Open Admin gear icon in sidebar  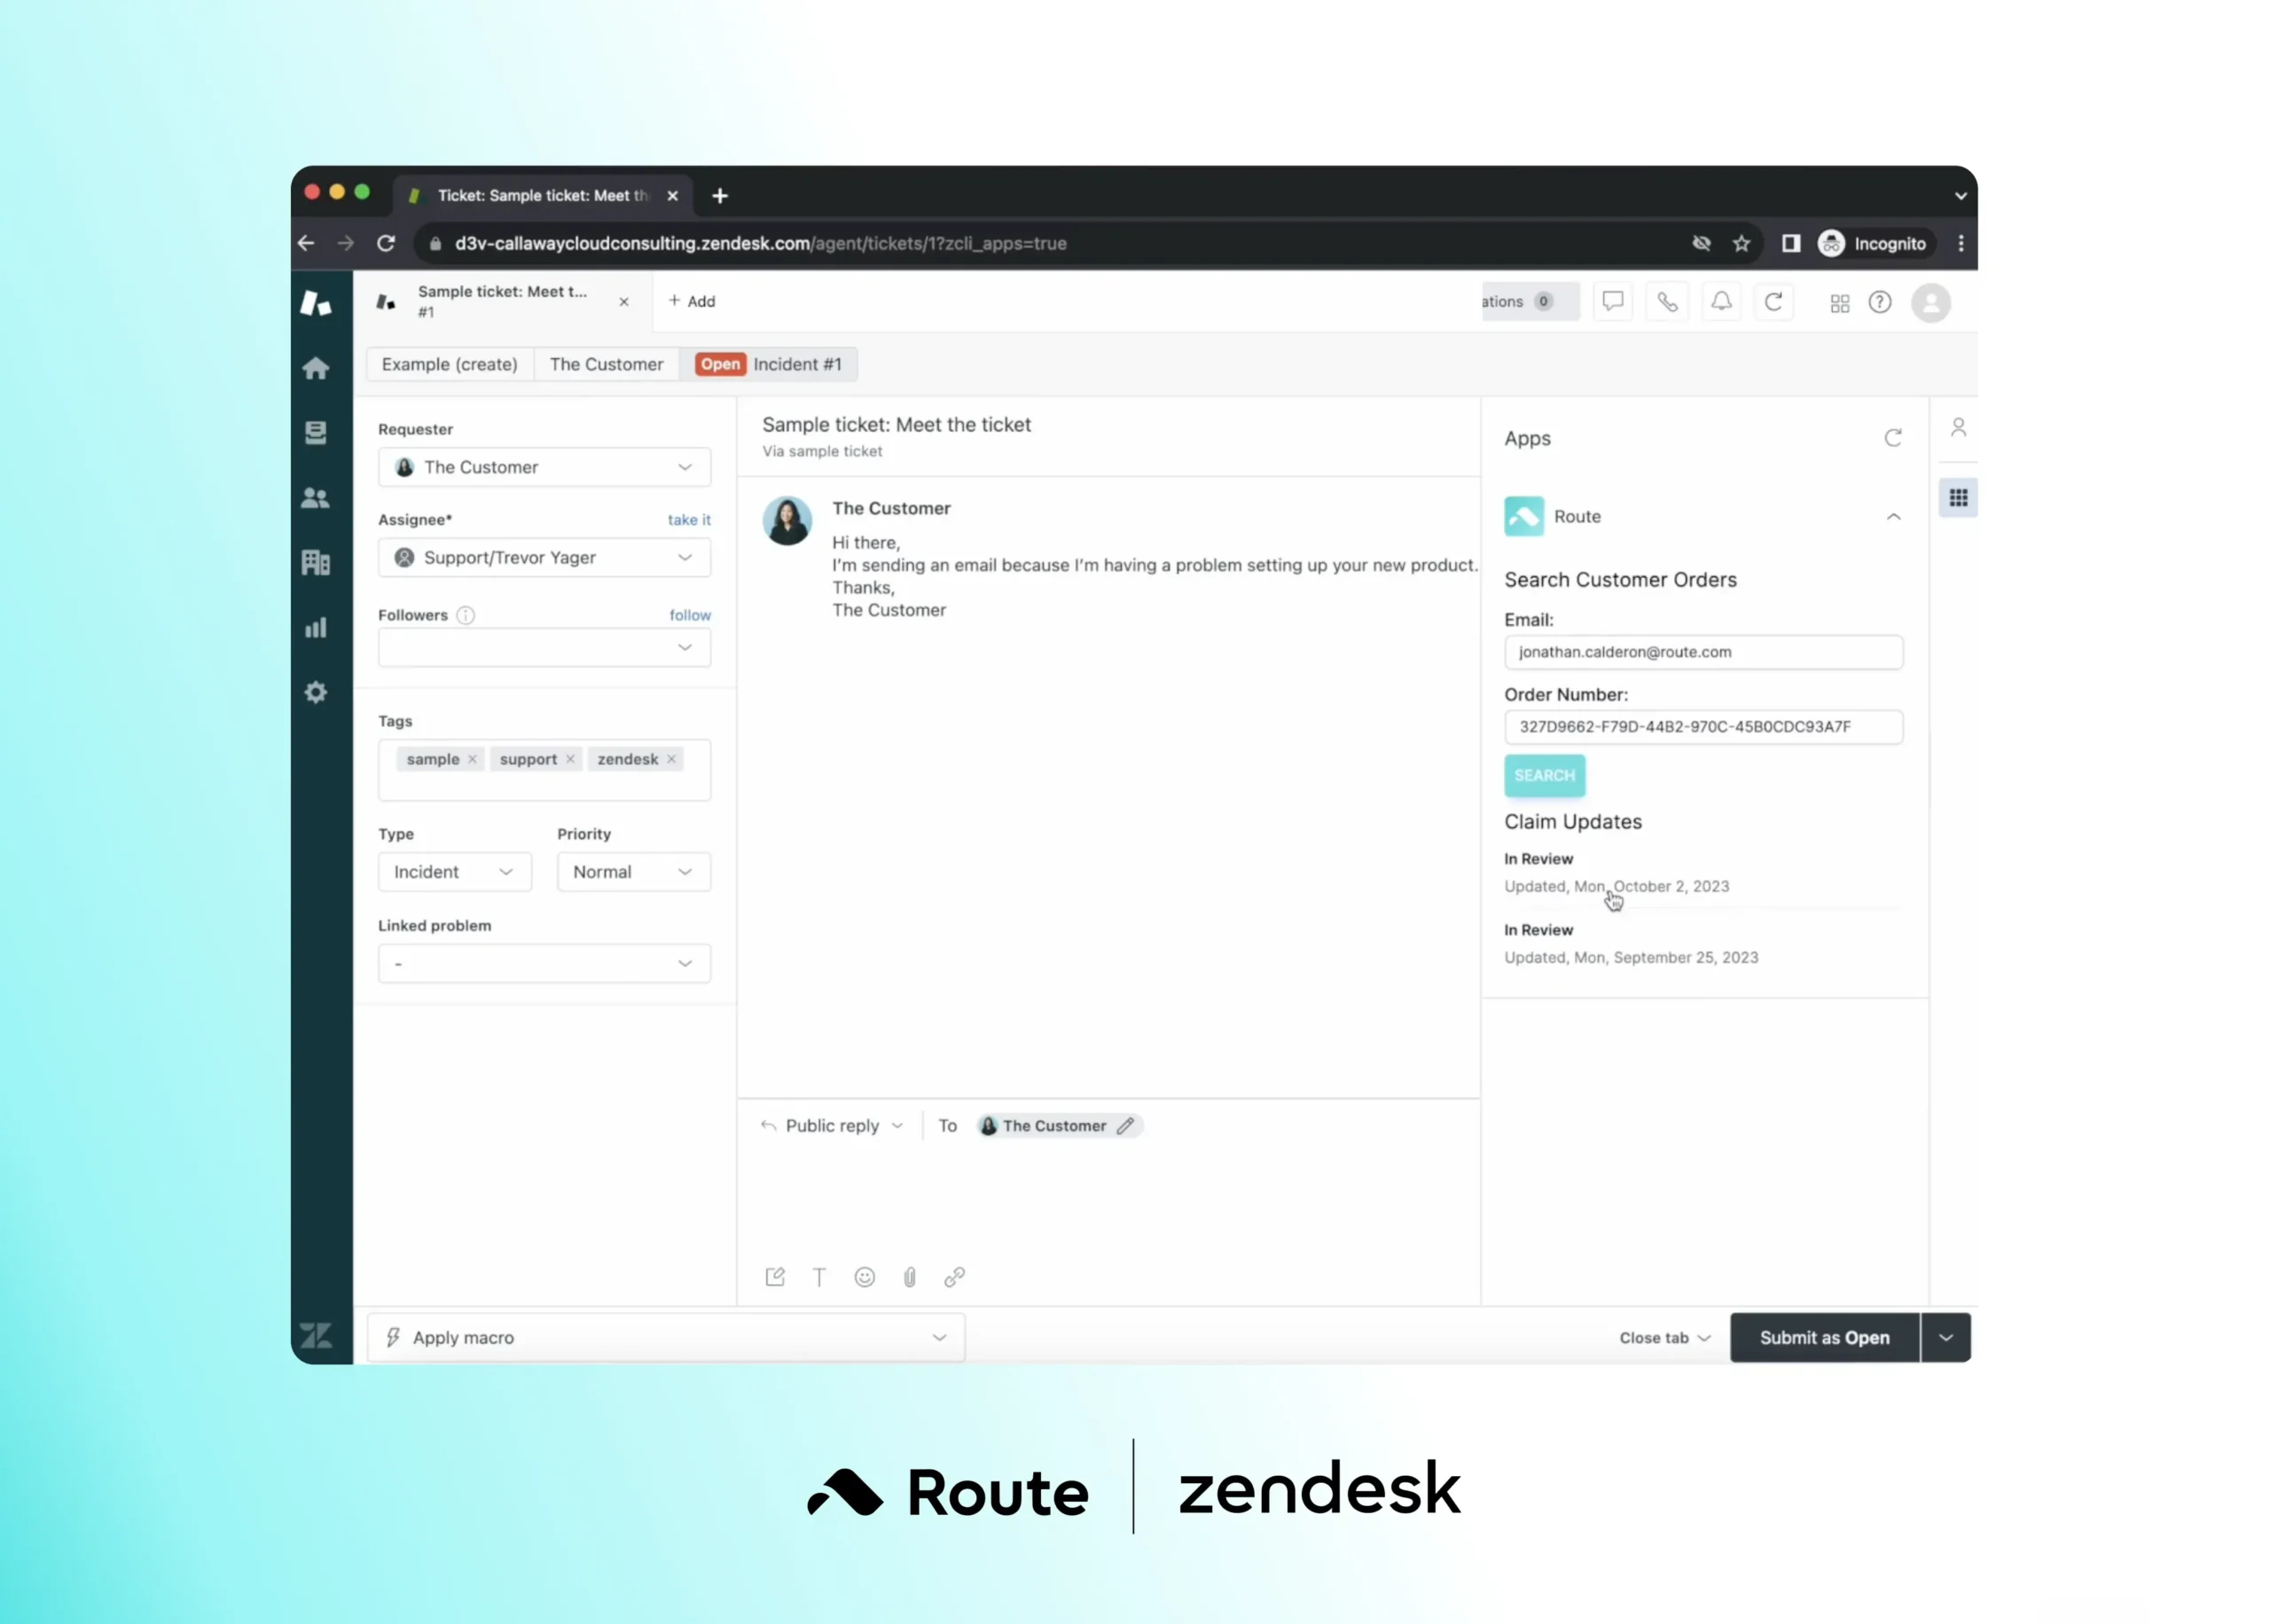coord(316,692)
